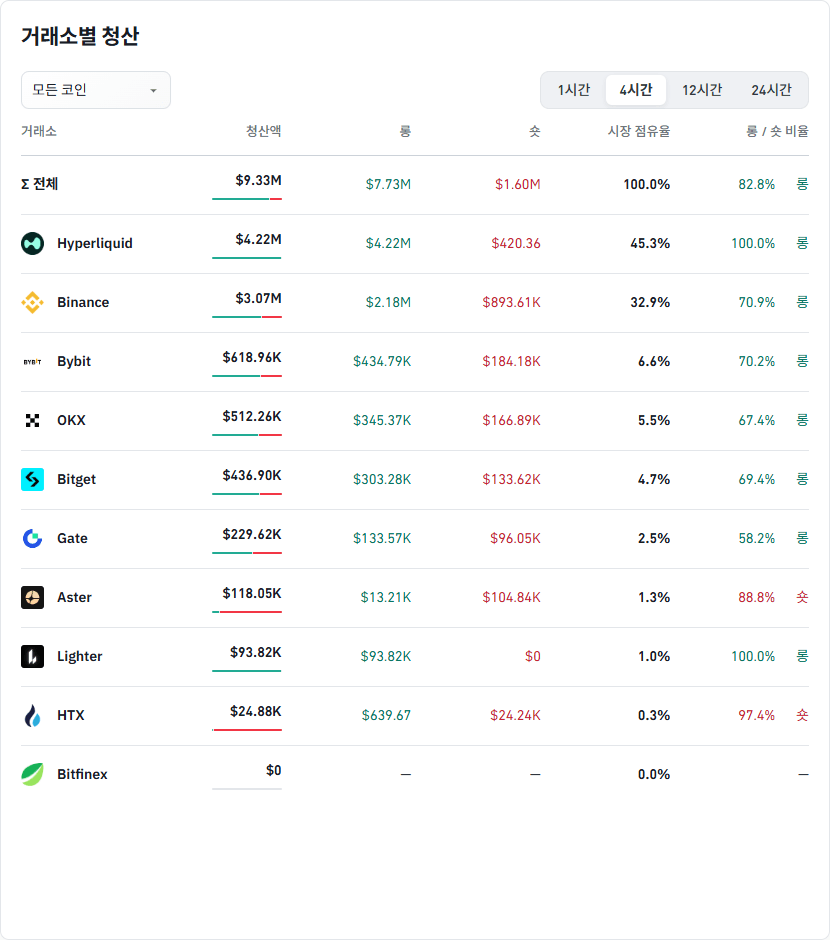Open the OKX exchange name link
830x940 pixels.
(71, 420)
